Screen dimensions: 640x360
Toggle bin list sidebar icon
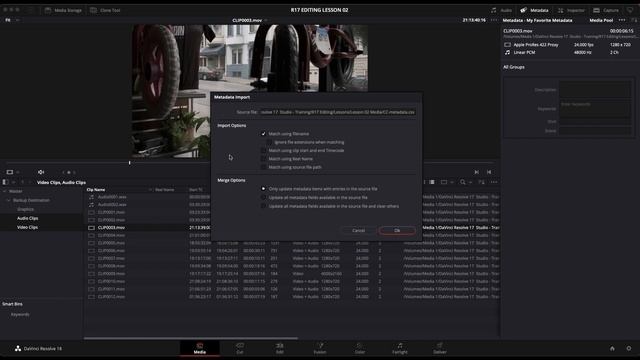click(x=5, y=182)
